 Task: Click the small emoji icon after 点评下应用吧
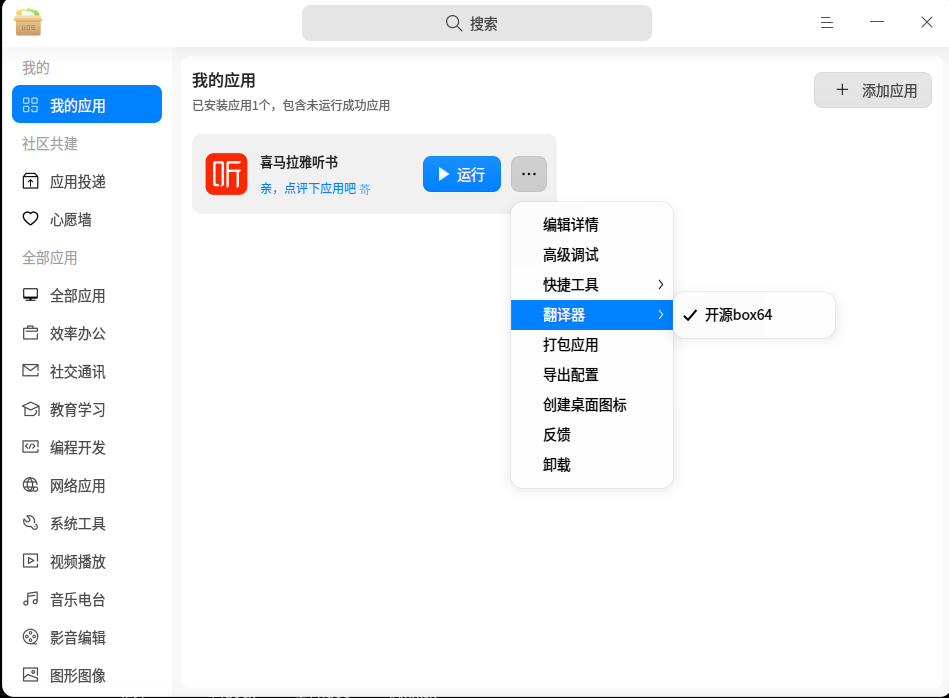364,189
